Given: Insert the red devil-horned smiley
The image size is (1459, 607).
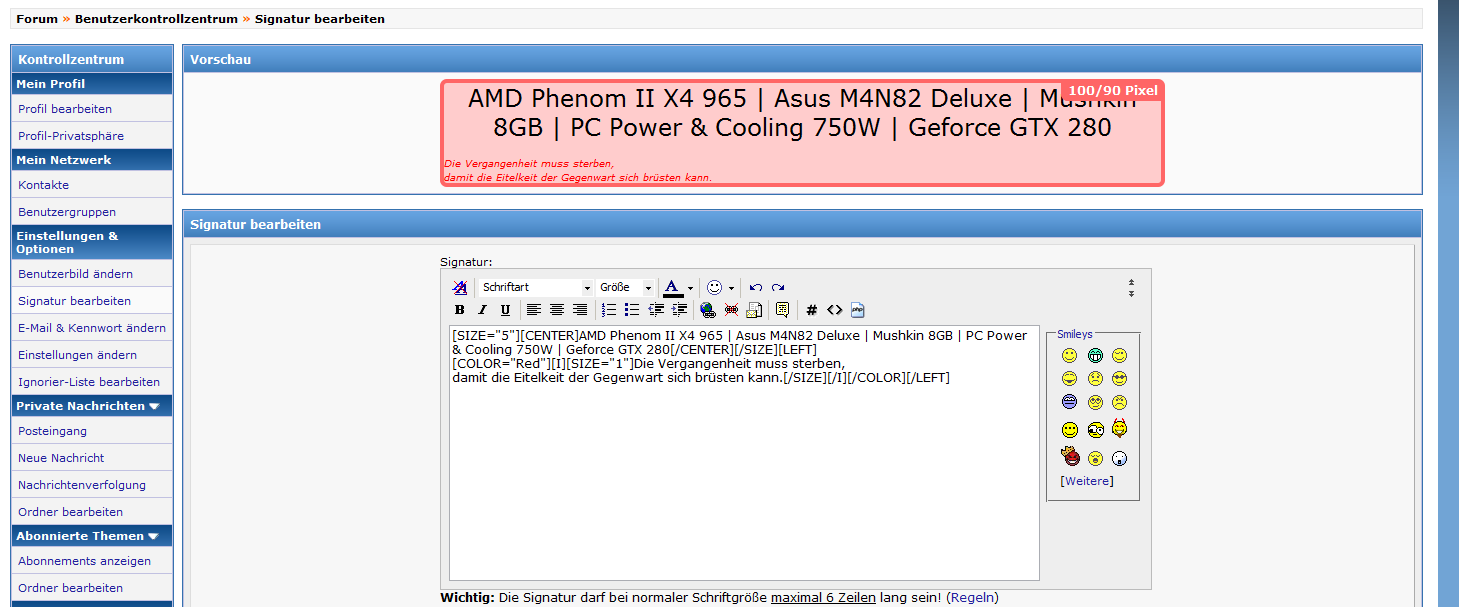Looking at the screenshot, I should (x=1120, y=428).
